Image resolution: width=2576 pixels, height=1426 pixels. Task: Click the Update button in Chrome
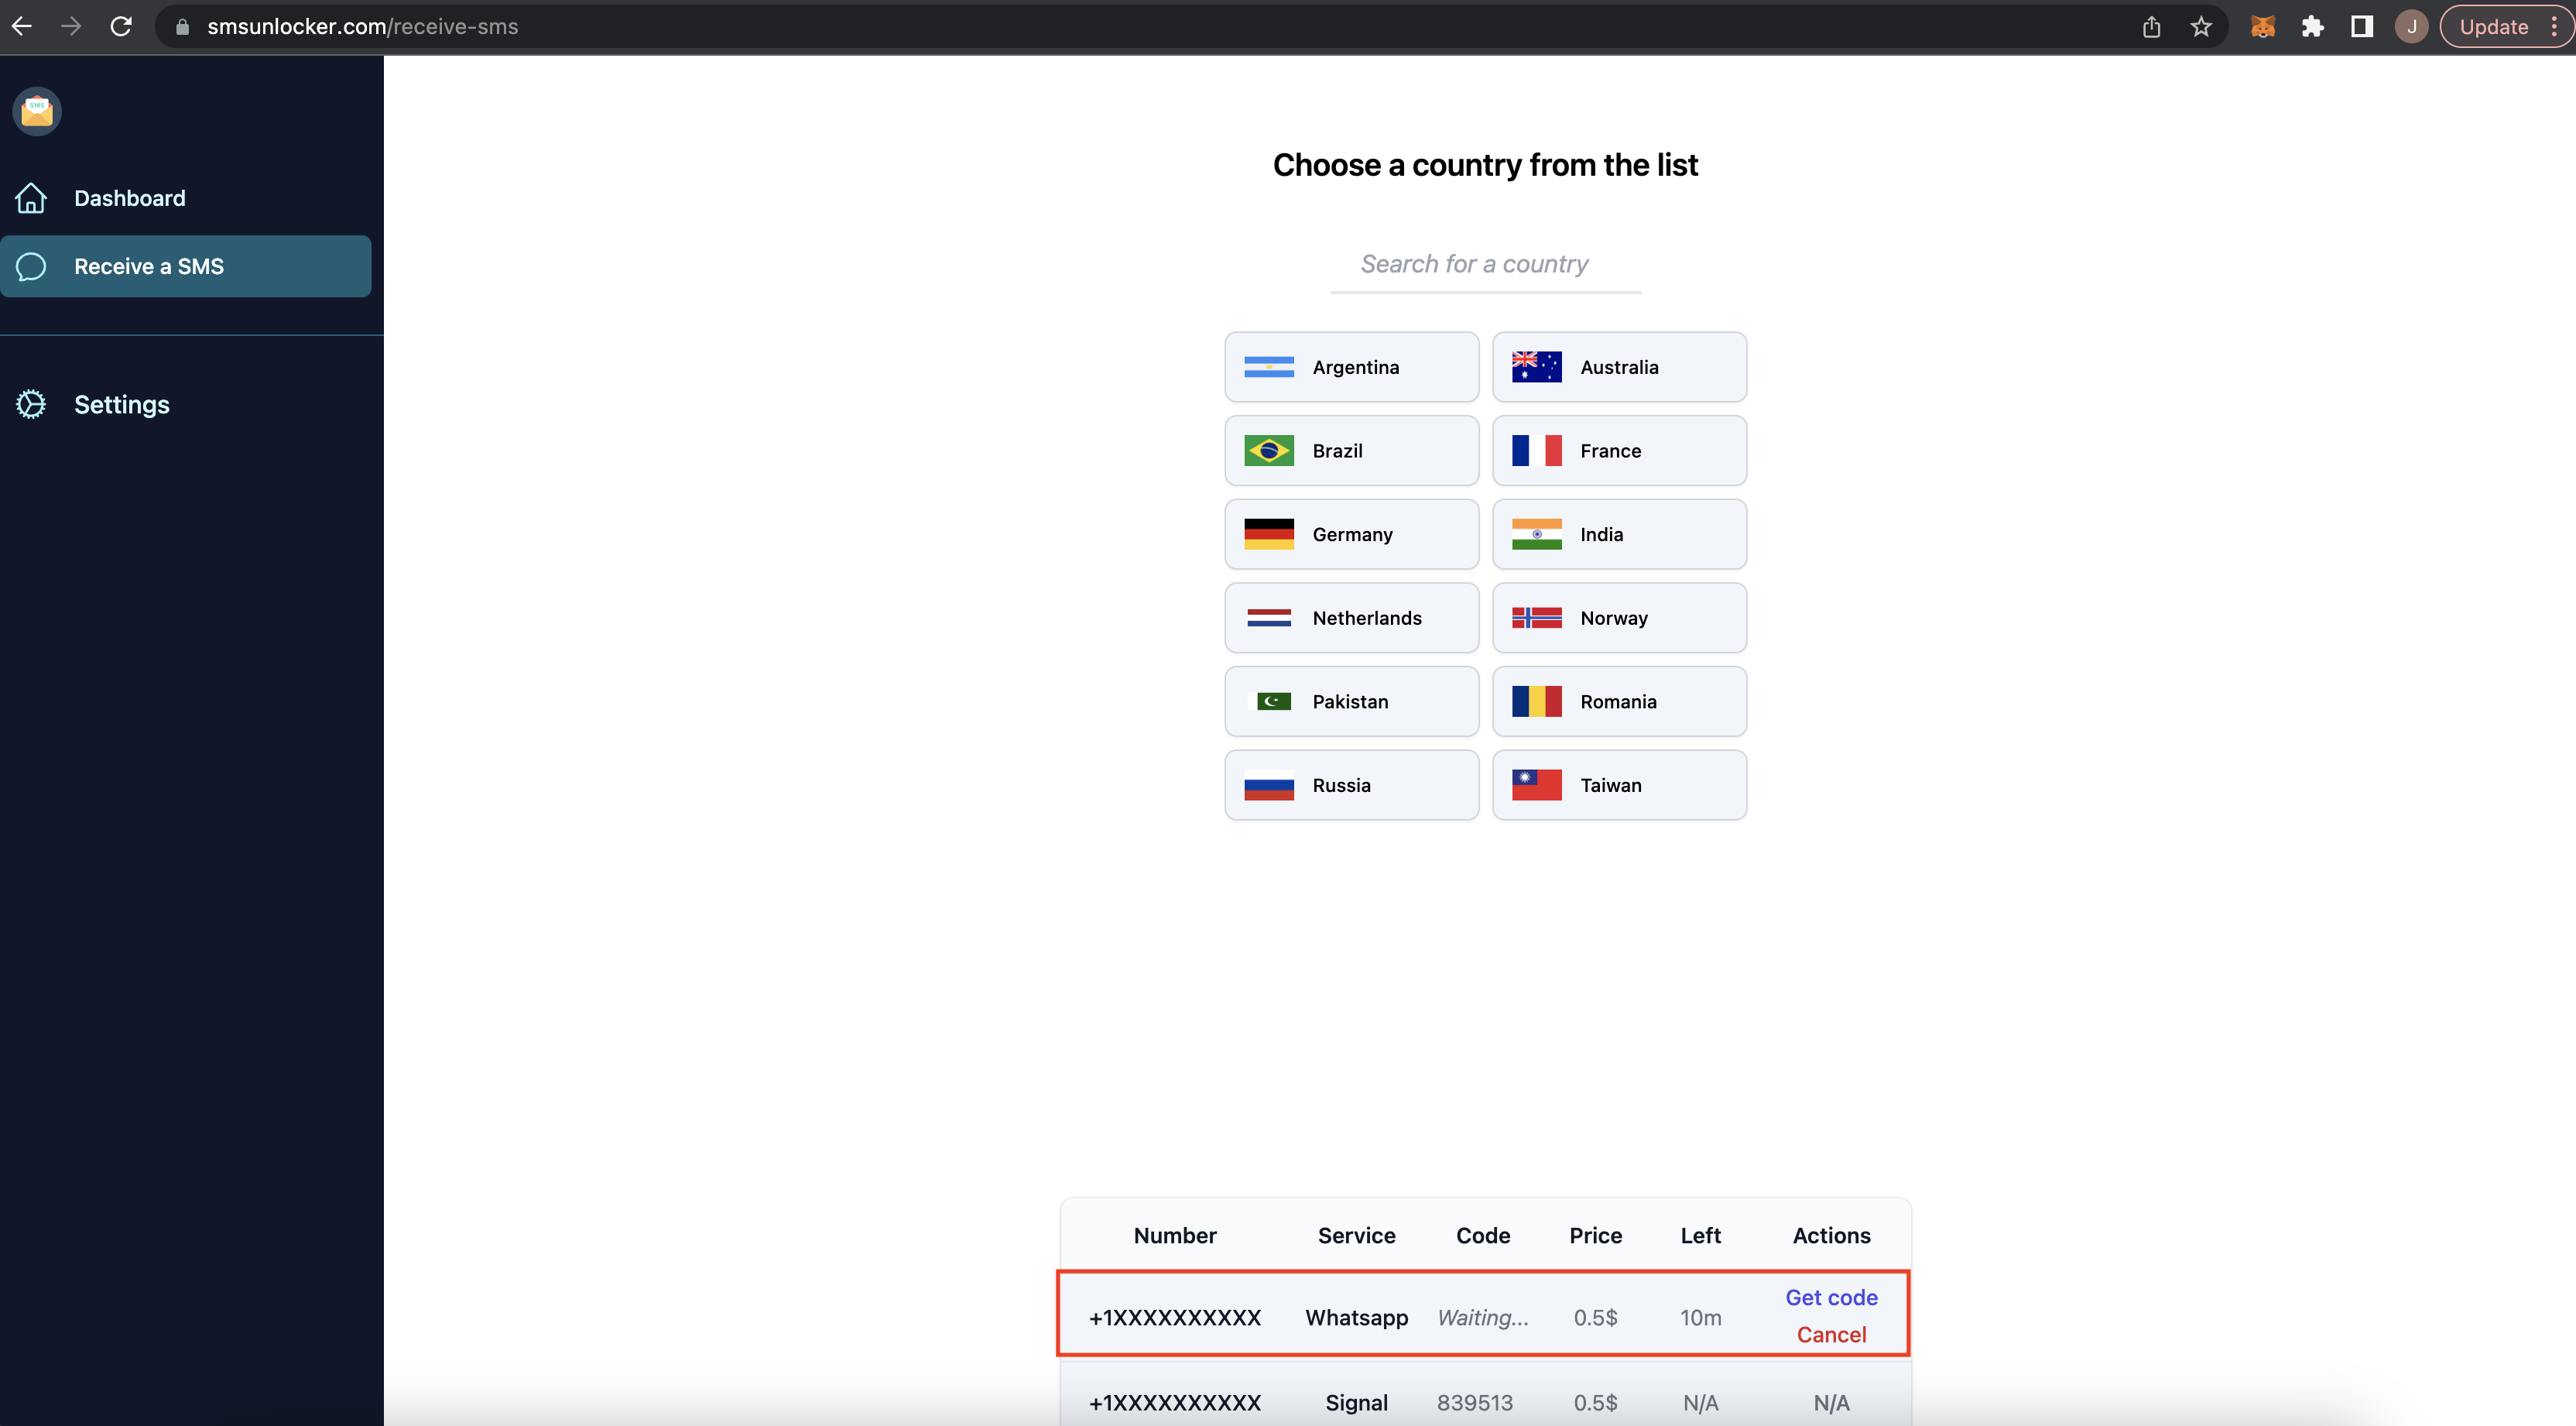click(x=2493, y=27)
